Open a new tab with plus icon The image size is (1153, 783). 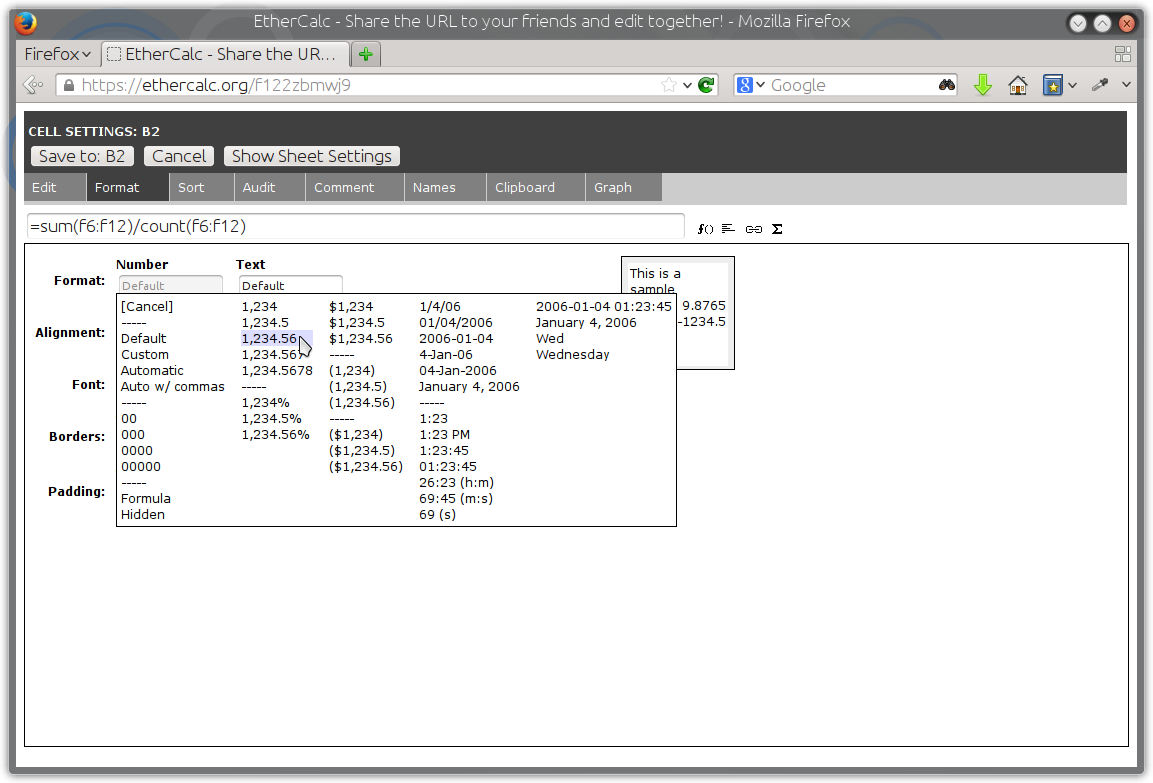click(x=366, y=54)
